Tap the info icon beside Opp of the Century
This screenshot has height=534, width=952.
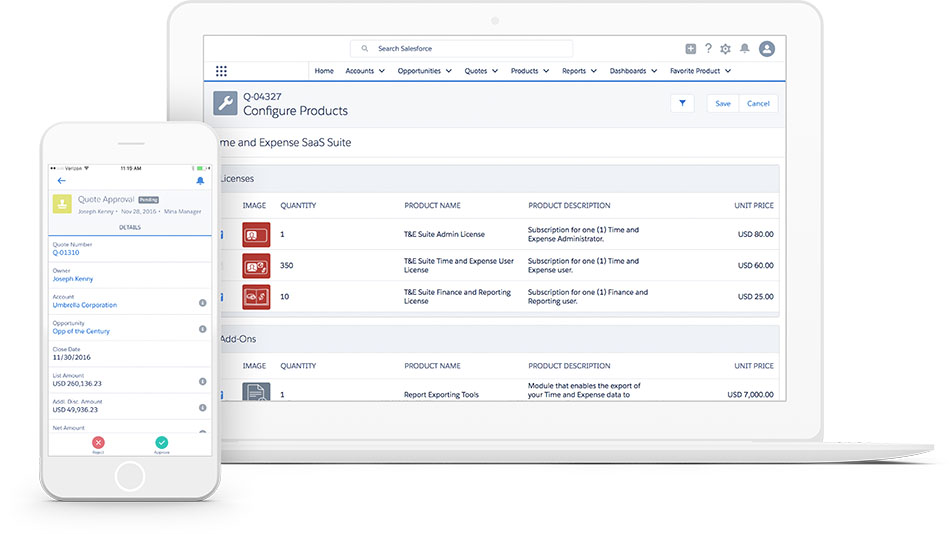coord(203,329)
